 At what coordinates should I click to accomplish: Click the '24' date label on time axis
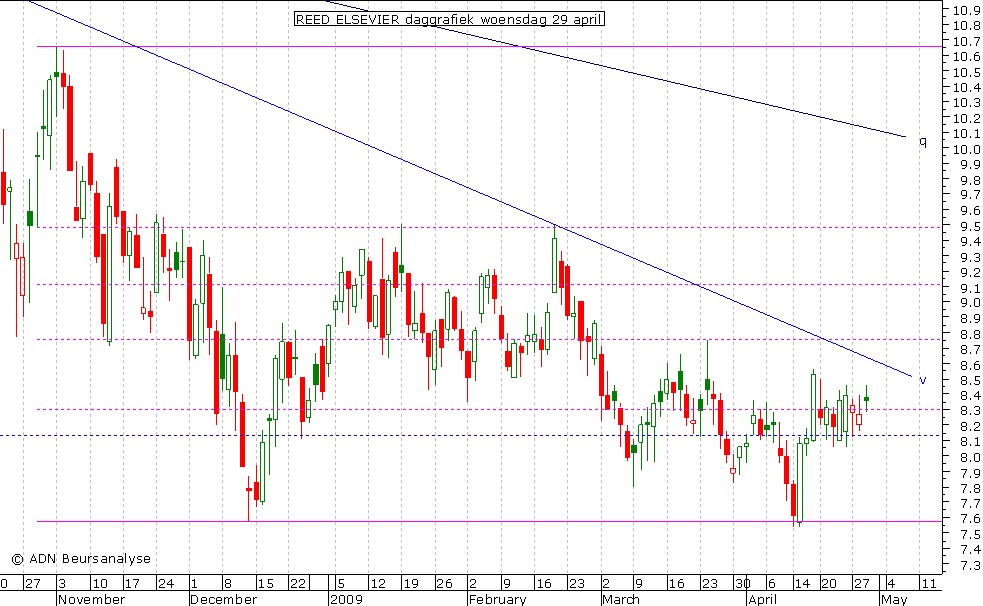(166, 583)
